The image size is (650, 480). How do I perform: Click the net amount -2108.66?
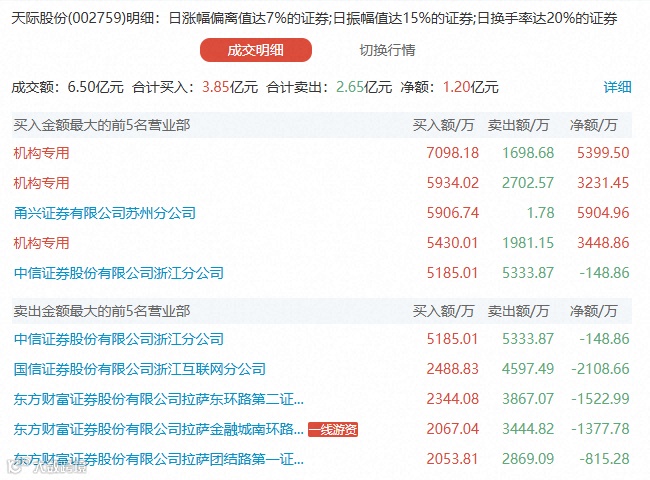tap(600, 368)
